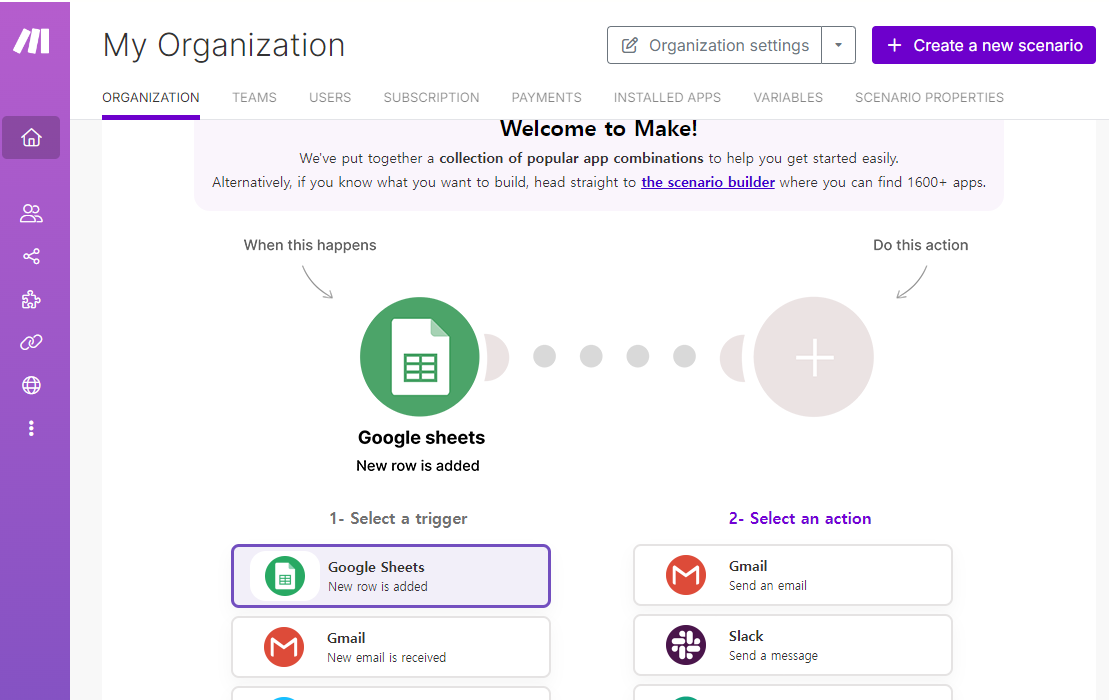Select Gmail New email is received trigger

pyautogui.click(x=391, y=647)
